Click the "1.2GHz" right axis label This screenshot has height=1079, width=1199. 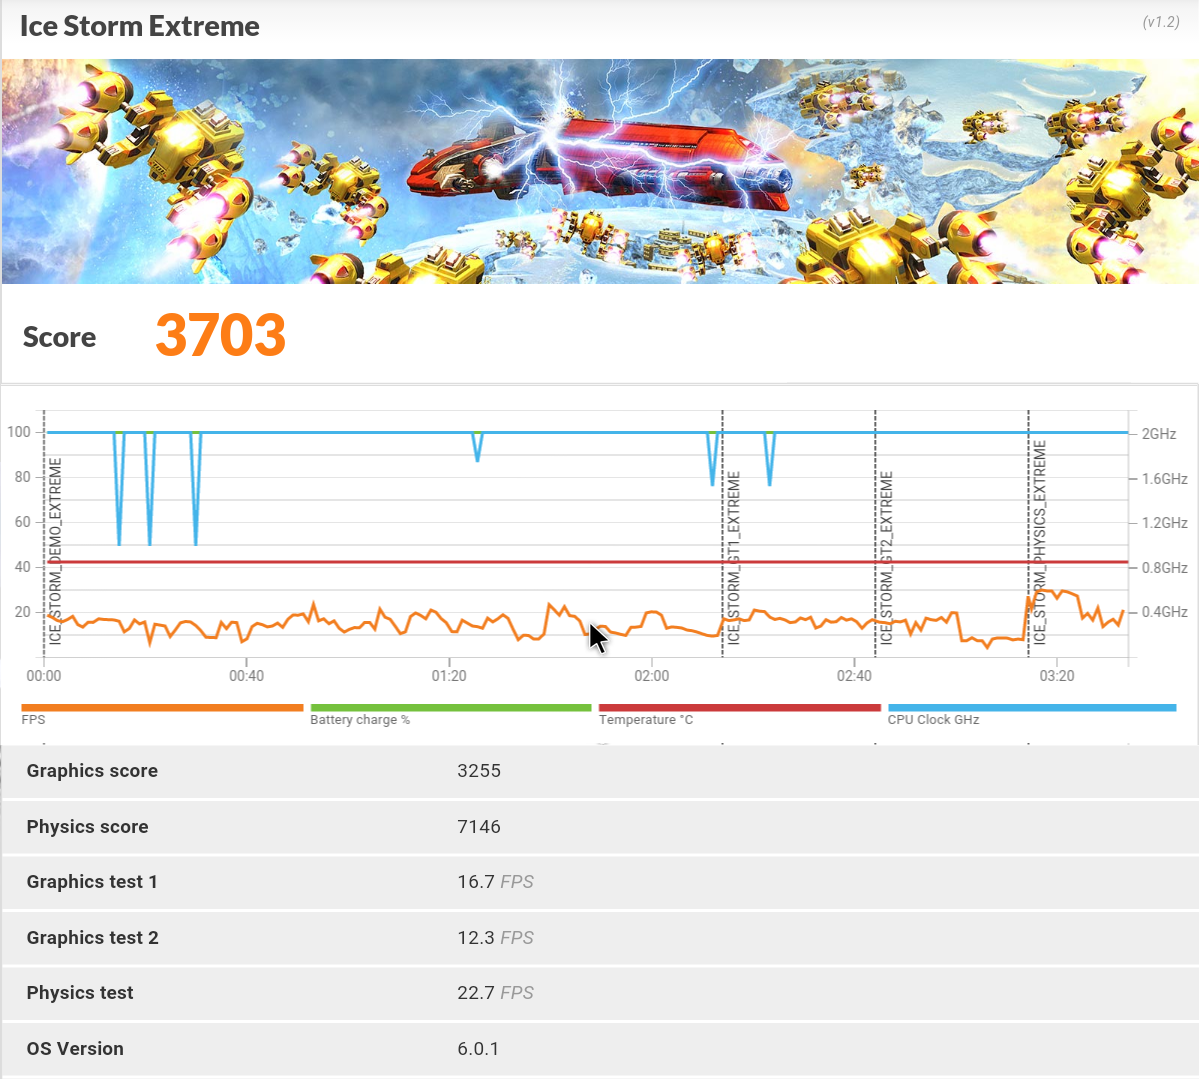[x=1165, y=523]
